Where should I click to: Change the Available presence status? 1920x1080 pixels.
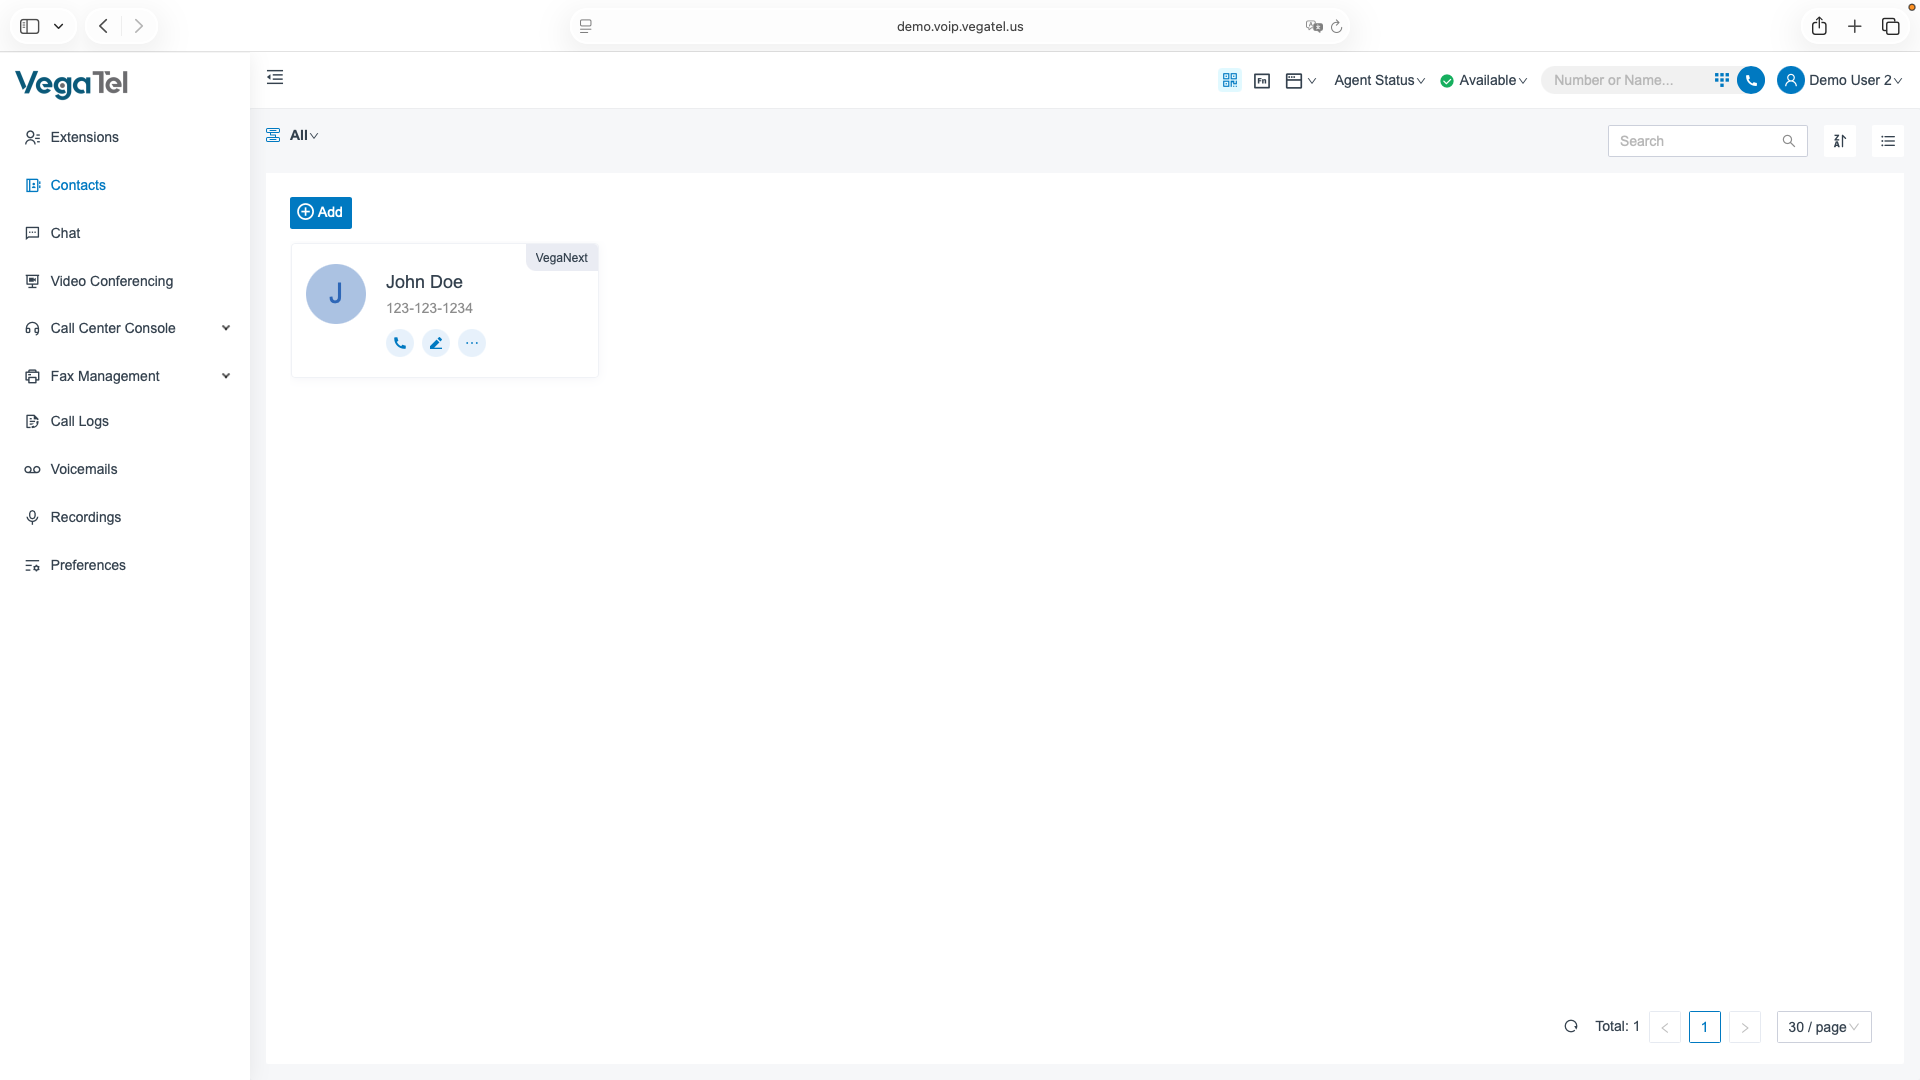(x=1484, y=80)
